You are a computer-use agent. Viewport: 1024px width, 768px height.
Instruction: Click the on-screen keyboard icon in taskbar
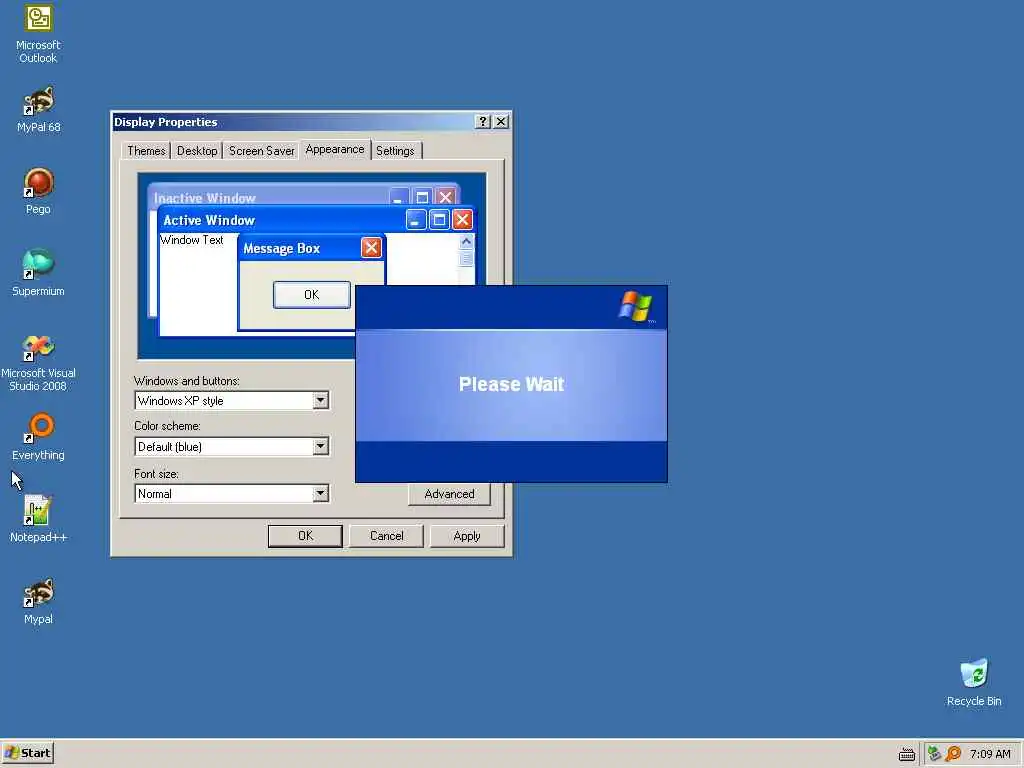(906, 754)
